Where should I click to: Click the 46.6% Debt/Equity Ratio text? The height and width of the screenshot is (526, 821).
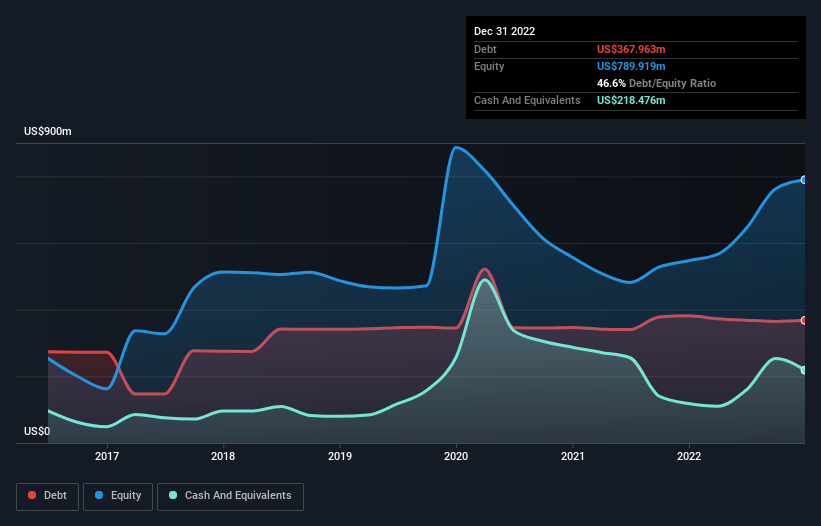click(x=657, y=83)
